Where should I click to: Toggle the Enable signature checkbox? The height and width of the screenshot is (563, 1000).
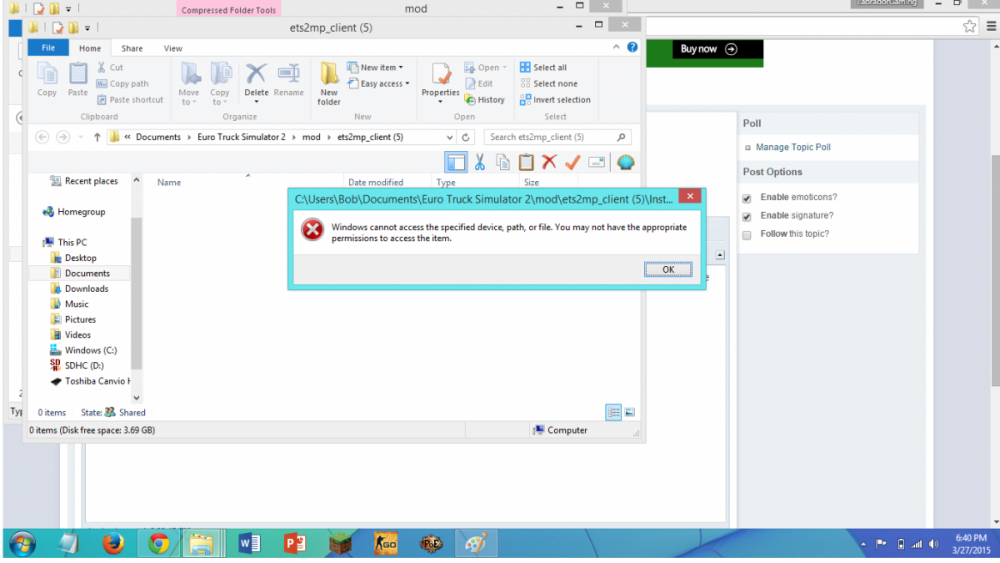(x=747, y=216)
